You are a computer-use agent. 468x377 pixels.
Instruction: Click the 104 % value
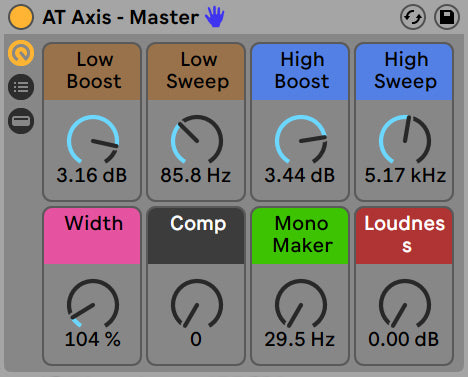[93, 339]
